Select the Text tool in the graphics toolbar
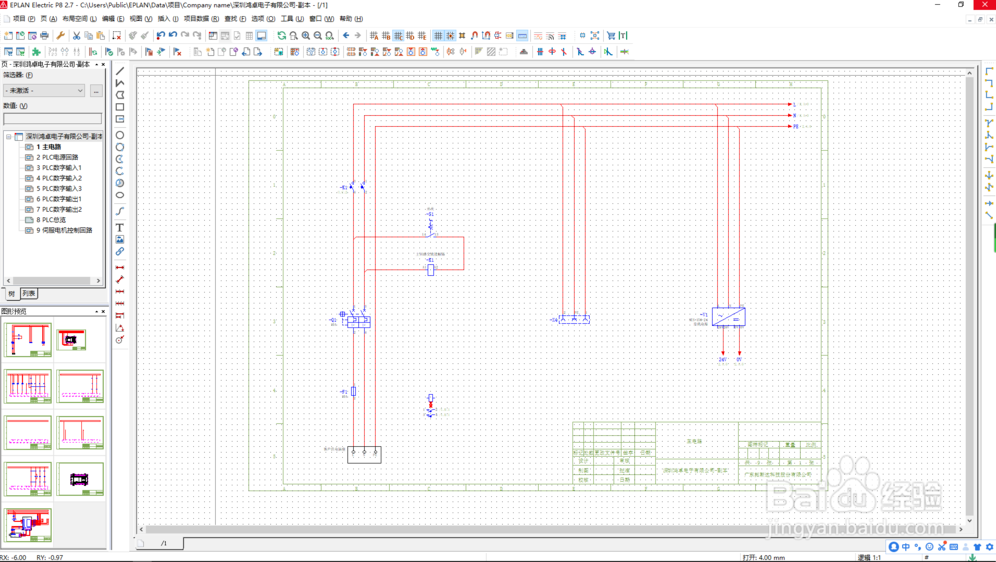Image resolution: width=996 pixels, height=562 pixels. coord(120,228)
